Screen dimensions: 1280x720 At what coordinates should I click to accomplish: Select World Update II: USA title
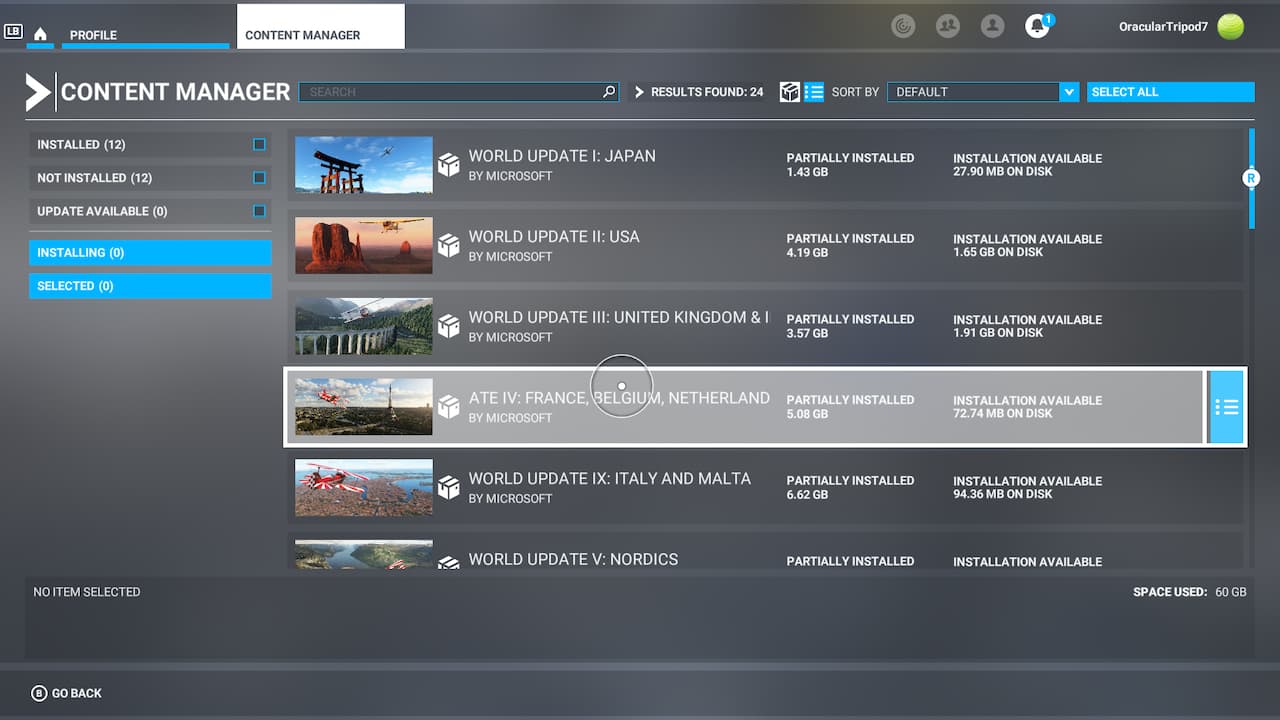pos(554,237)
